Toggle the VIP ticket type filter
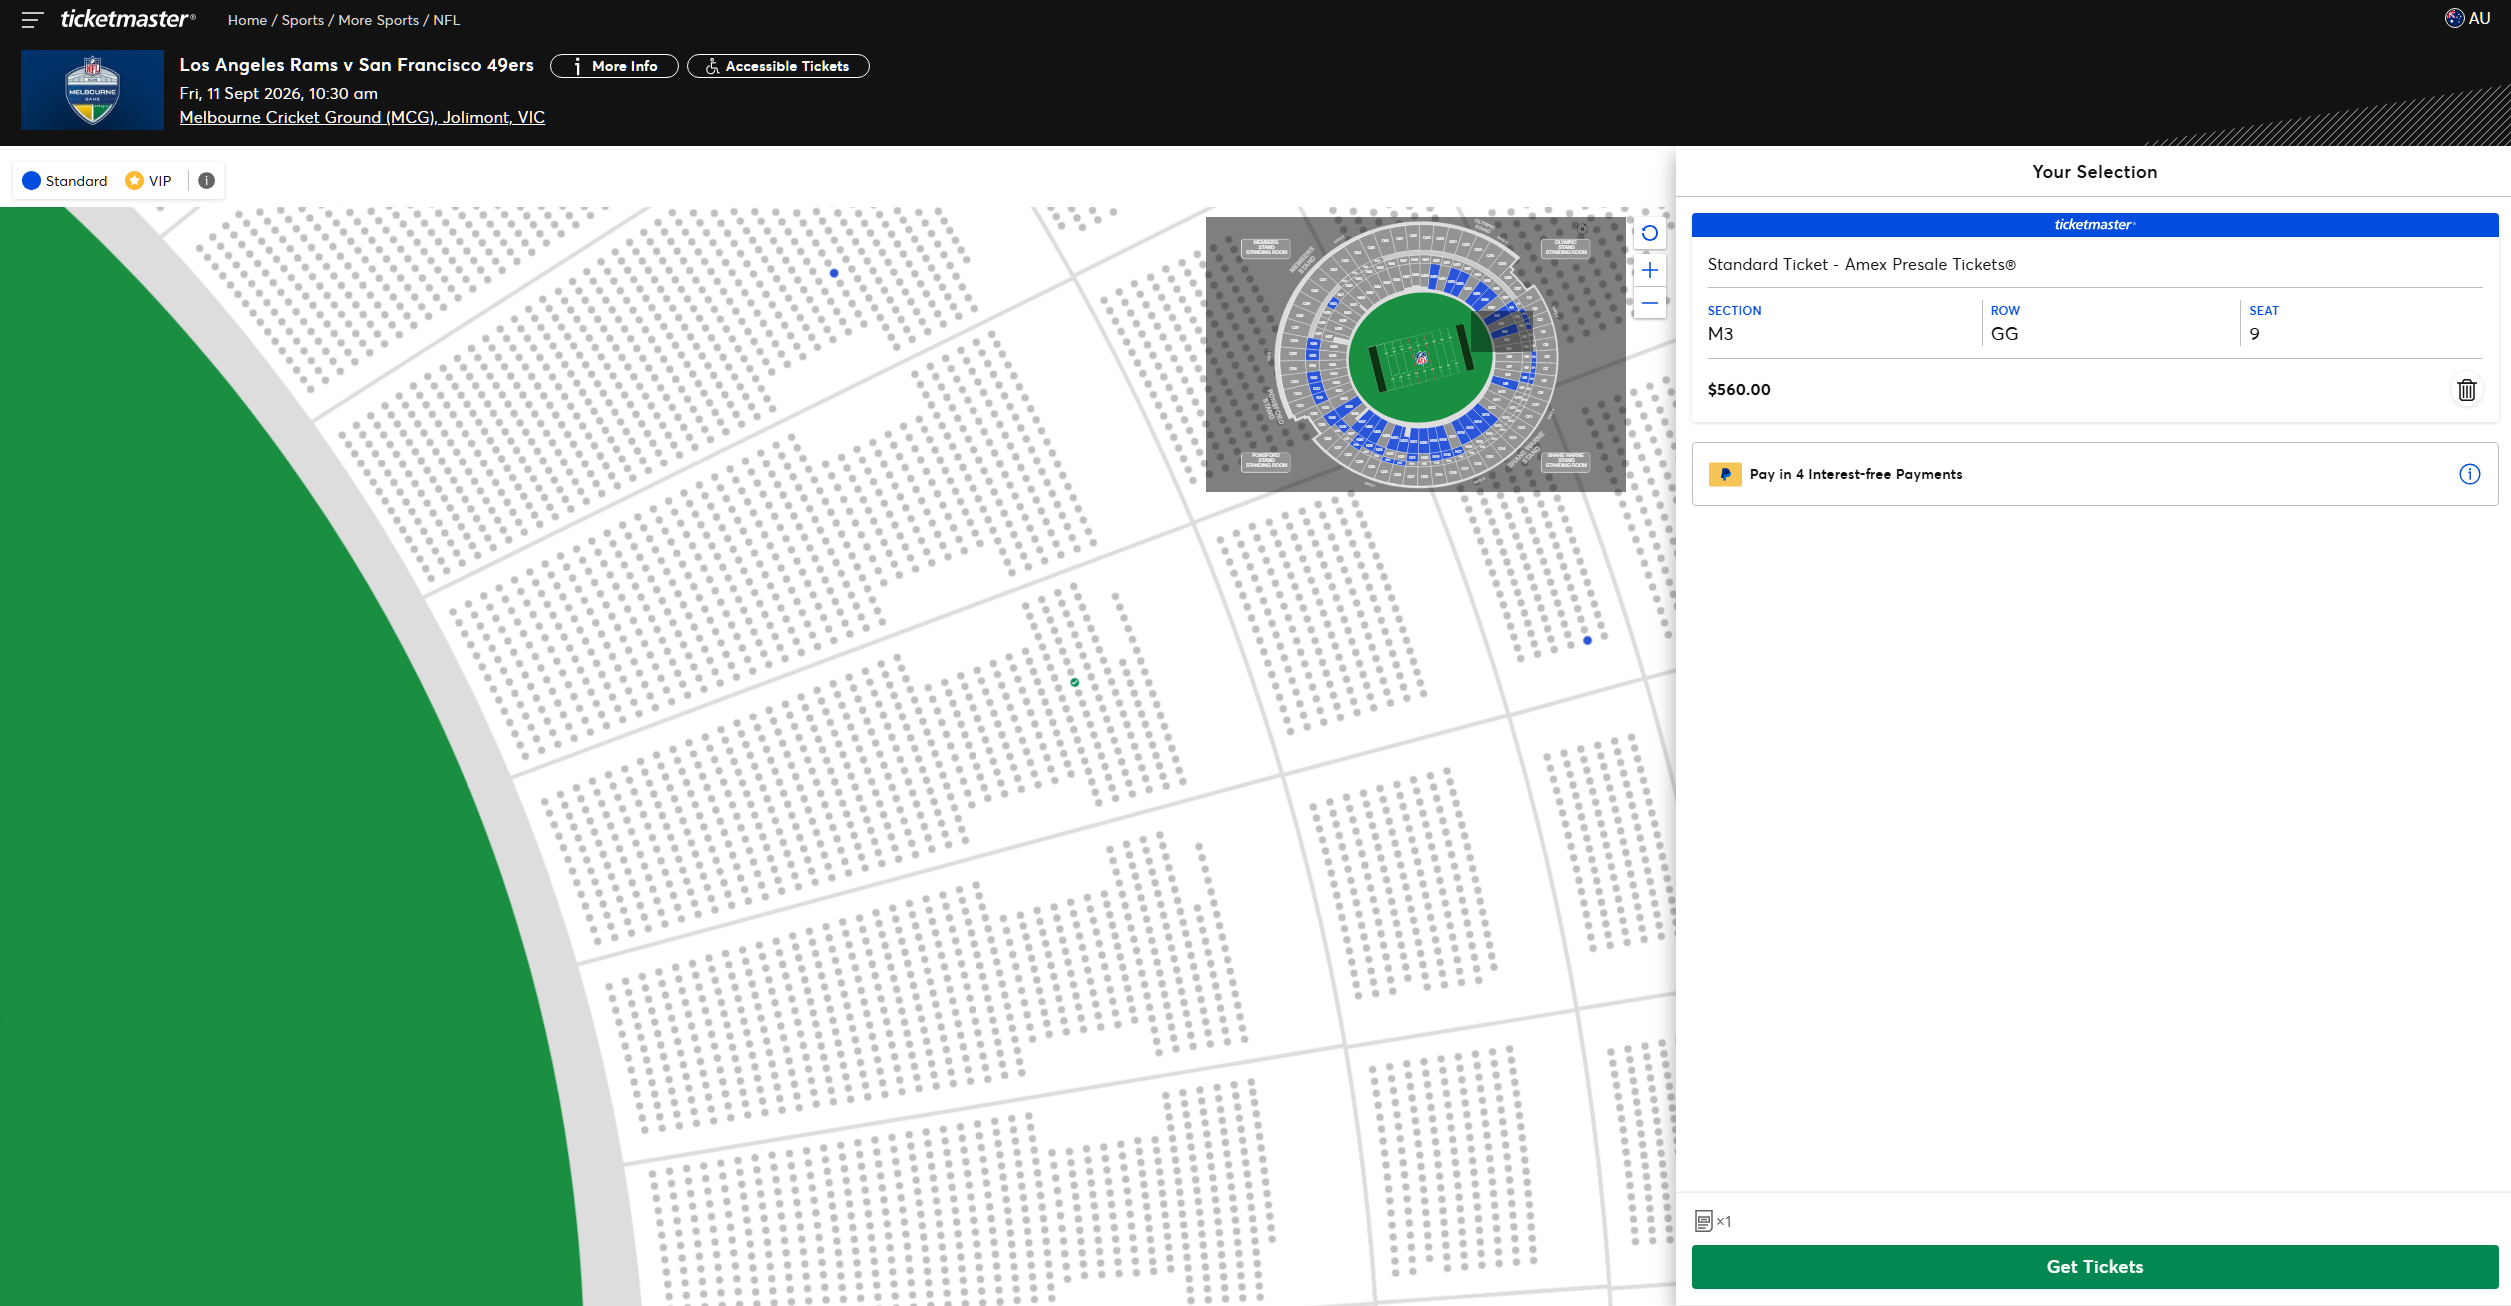 tap(148, 181)
